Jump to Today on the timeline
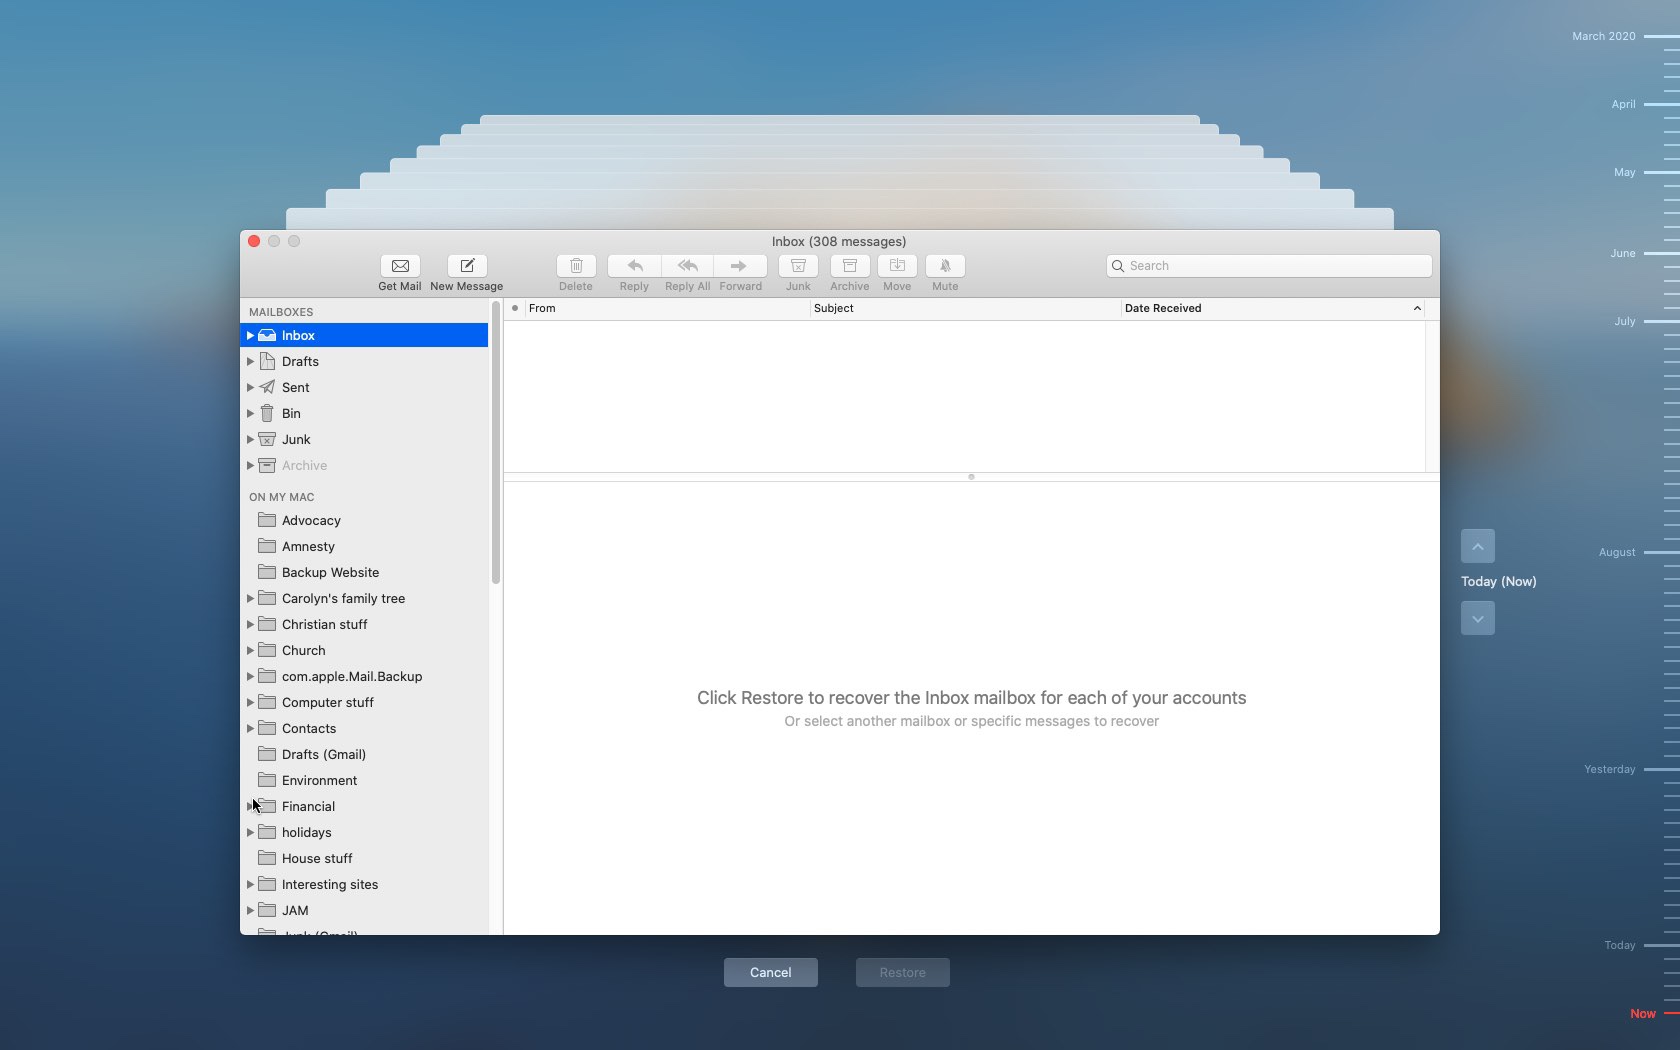The image size is (1680, 1050). (x=1620, y=945)
